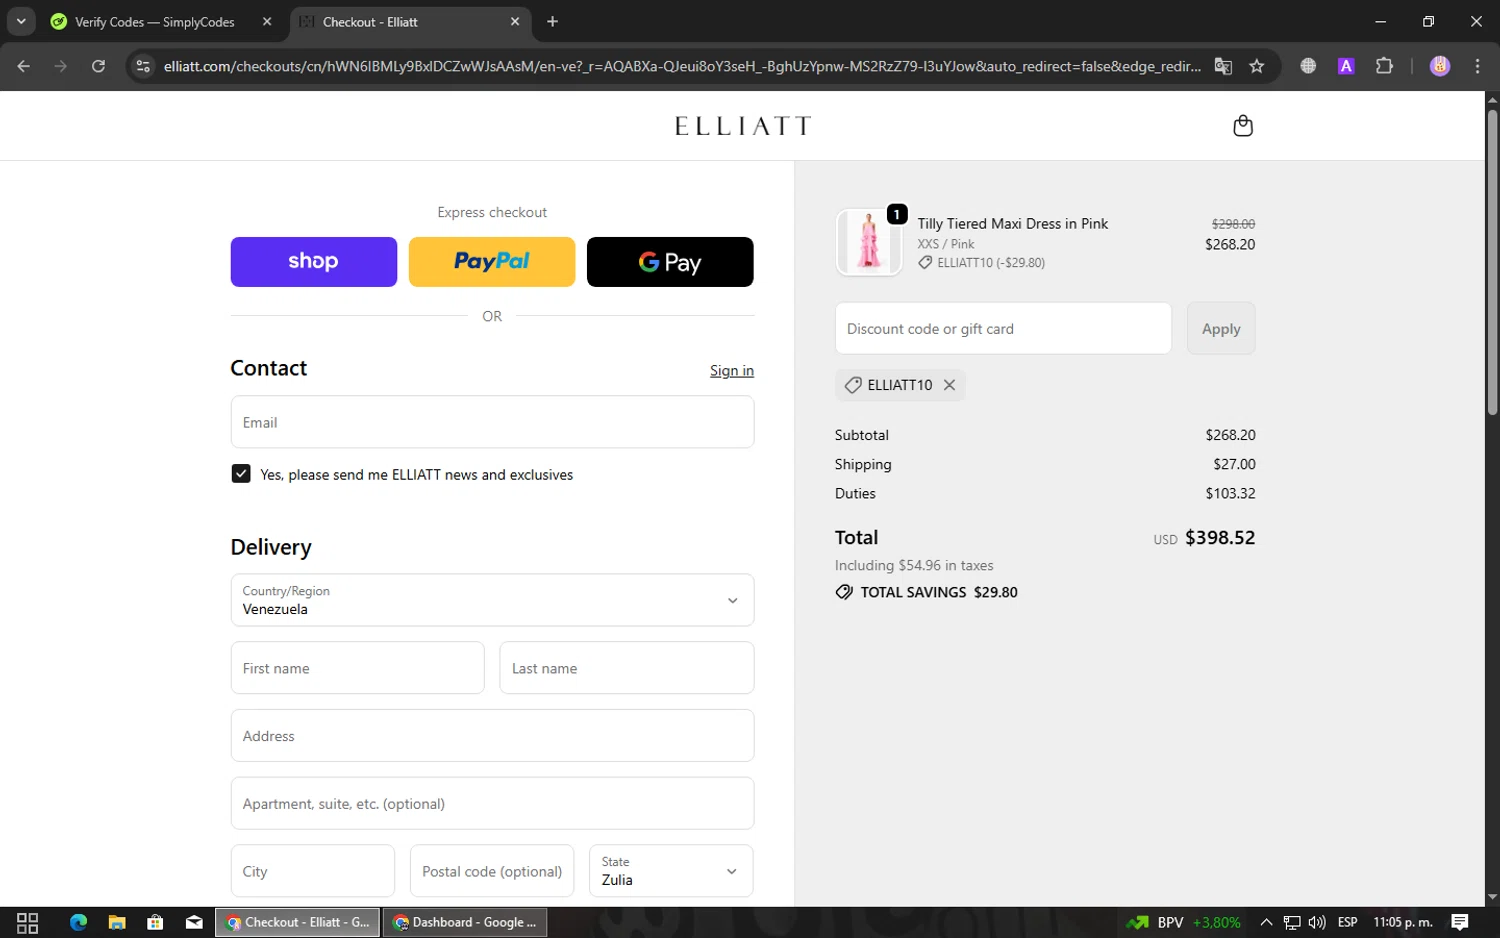Switch to Dashboard - Google Chrome taskbar window

click(465, 922)
